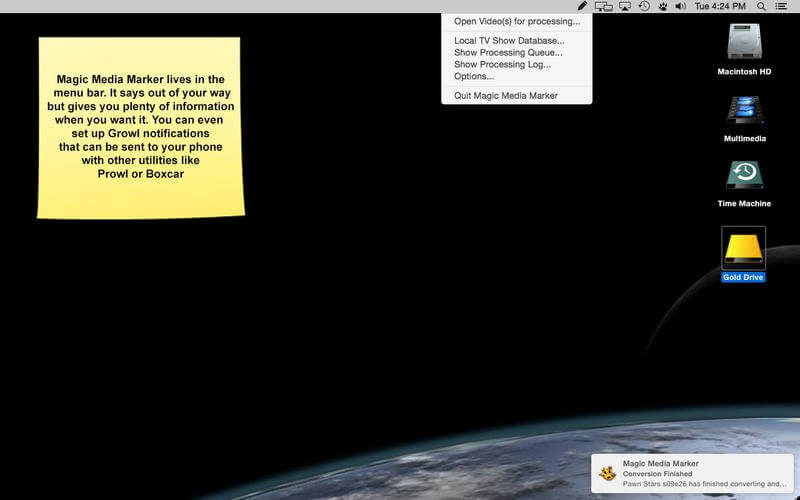Select Show Processing Log...

coord(517,64)
